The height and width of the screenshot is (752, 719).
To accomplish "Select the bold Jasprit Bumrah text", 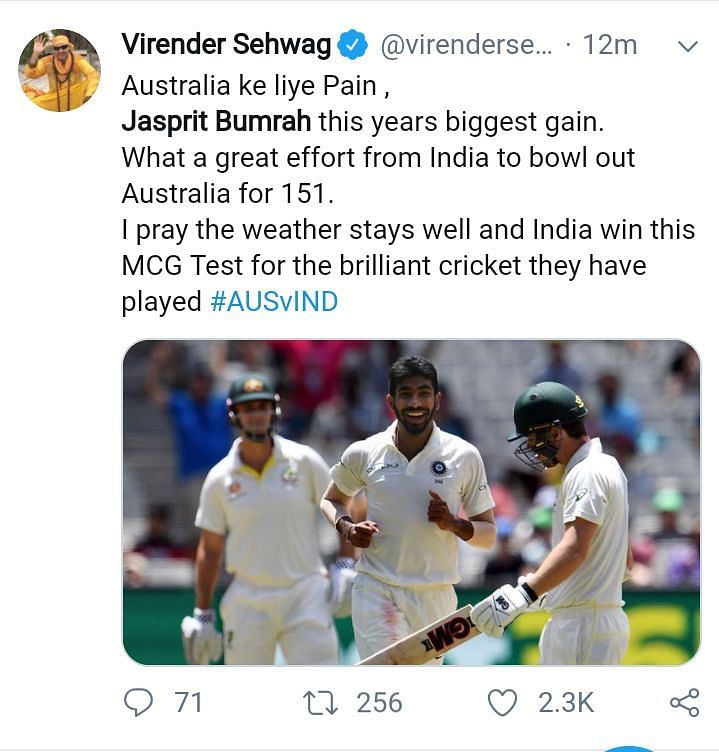I will (x=216, y=122).
